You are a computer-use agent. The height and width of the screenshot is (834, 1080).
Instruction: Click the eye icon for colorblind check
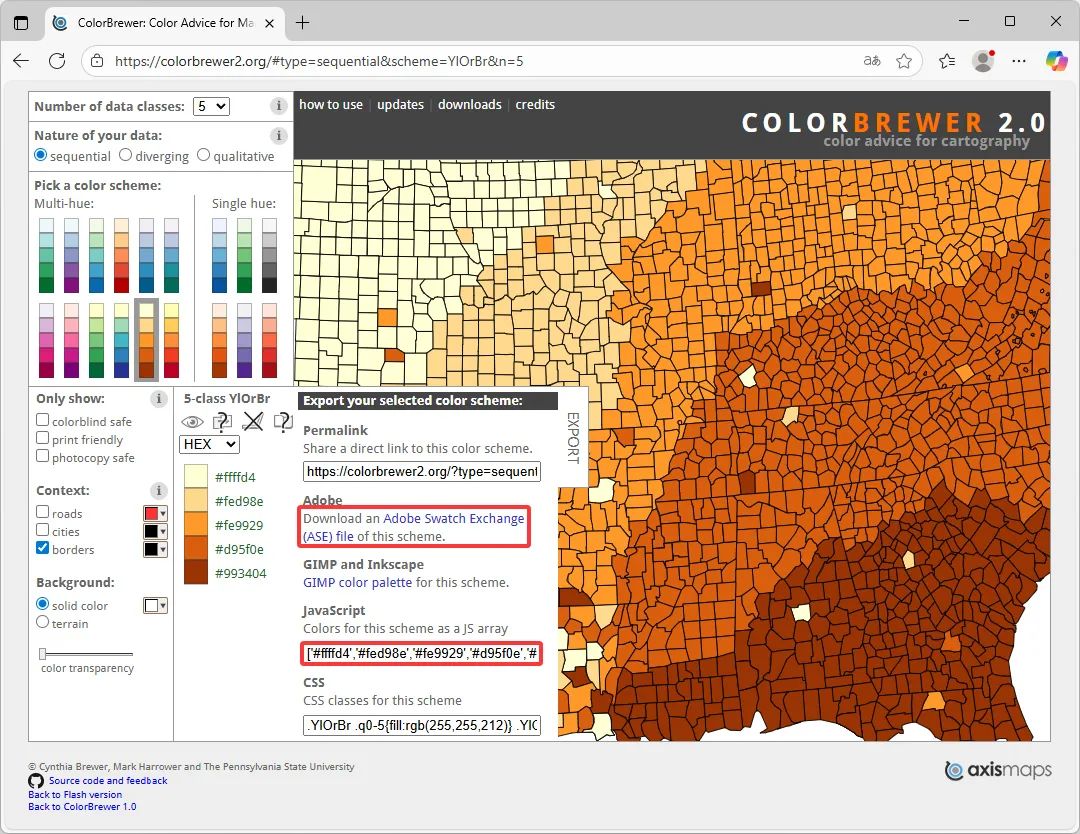[192, 422]
